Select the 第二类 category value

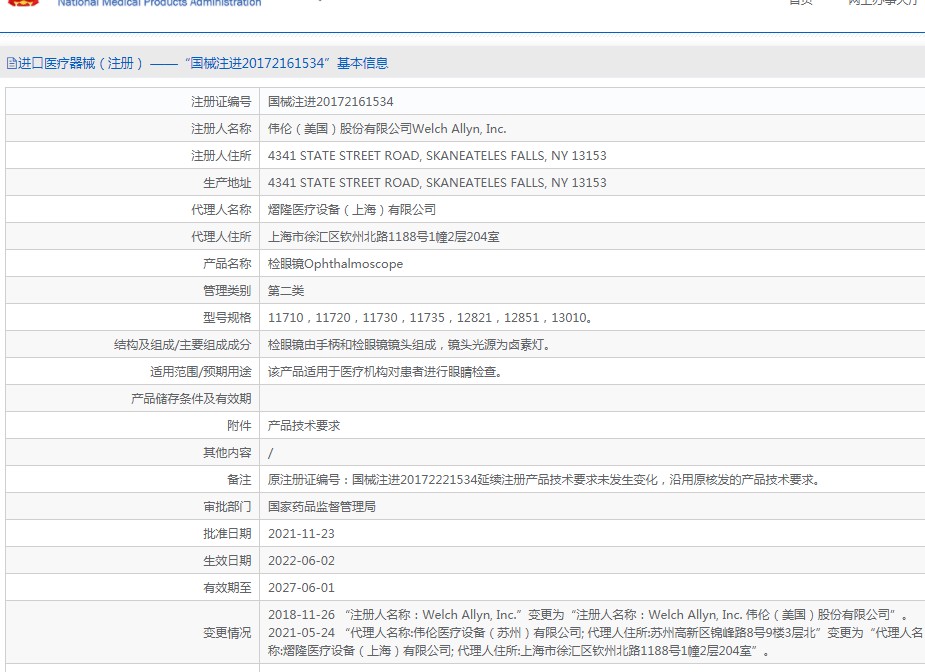[286, 291]
